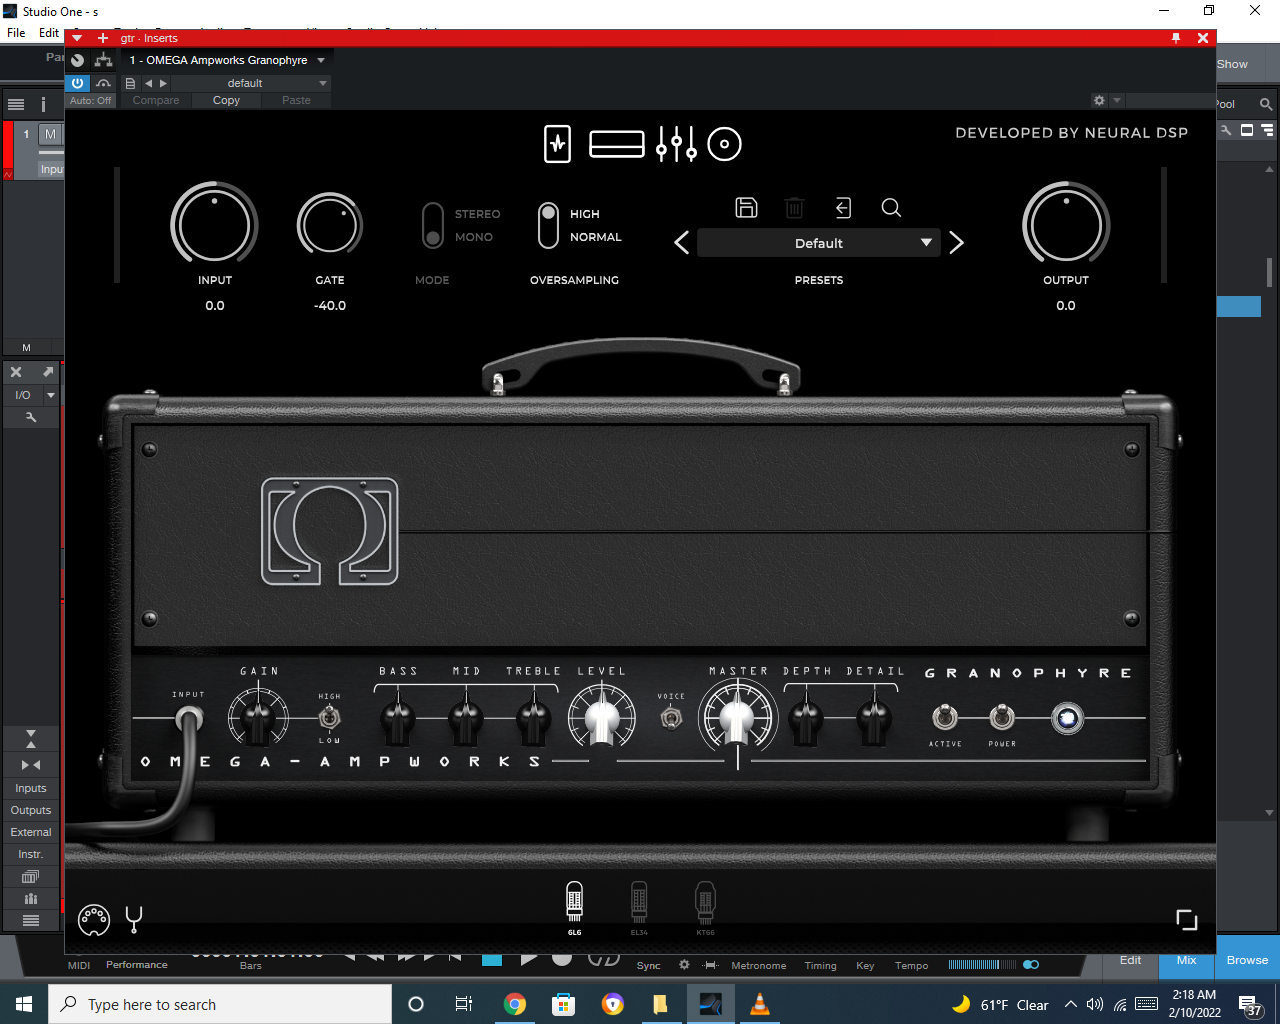Open the OMEGA Ampworks Granophyre plugin selector dropdown
Screen dimensions: 1280x1024
[227, 60]
